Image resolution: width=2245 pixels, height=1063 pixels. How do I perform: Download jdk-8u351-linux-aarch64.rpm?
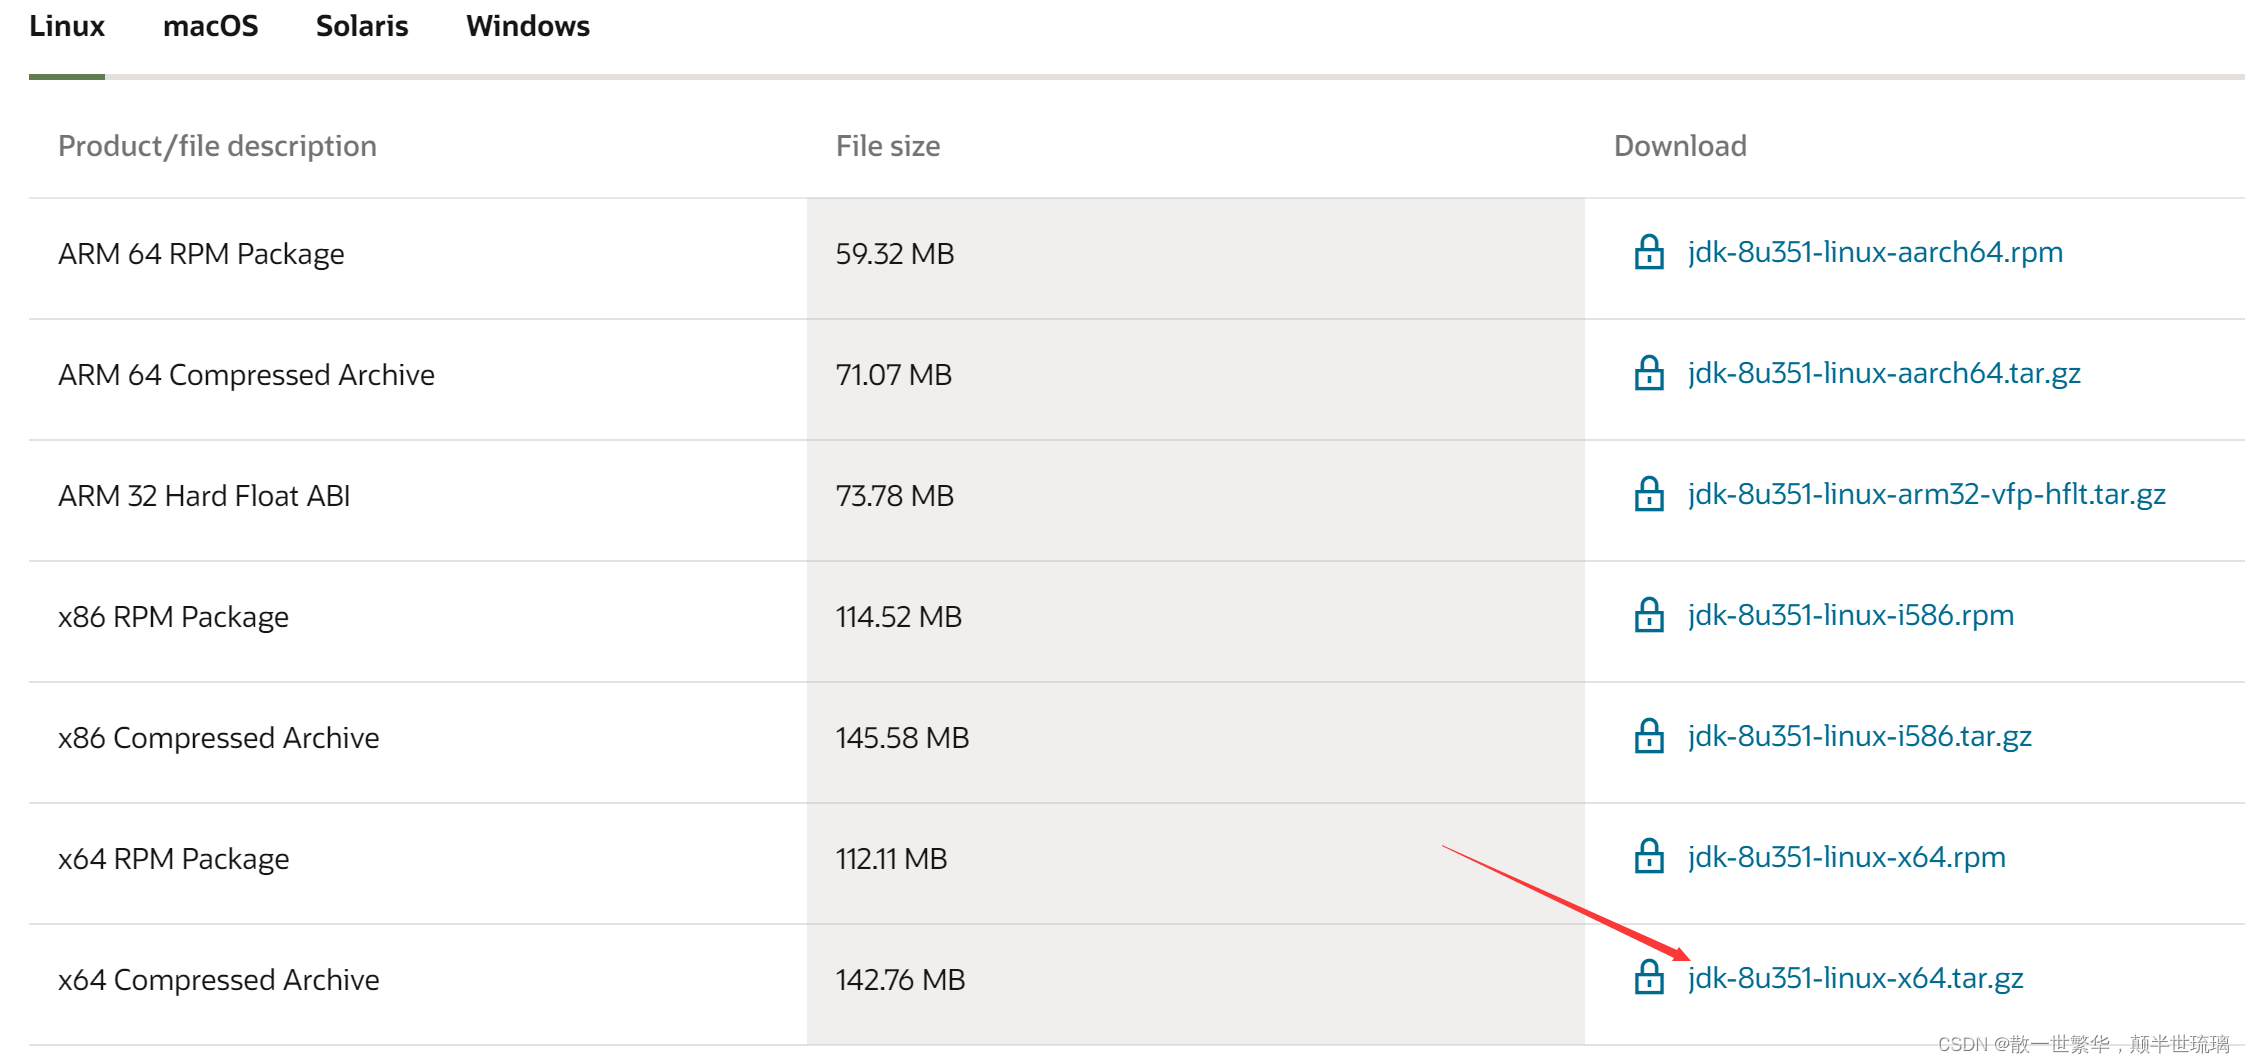tap(1875, 253)
